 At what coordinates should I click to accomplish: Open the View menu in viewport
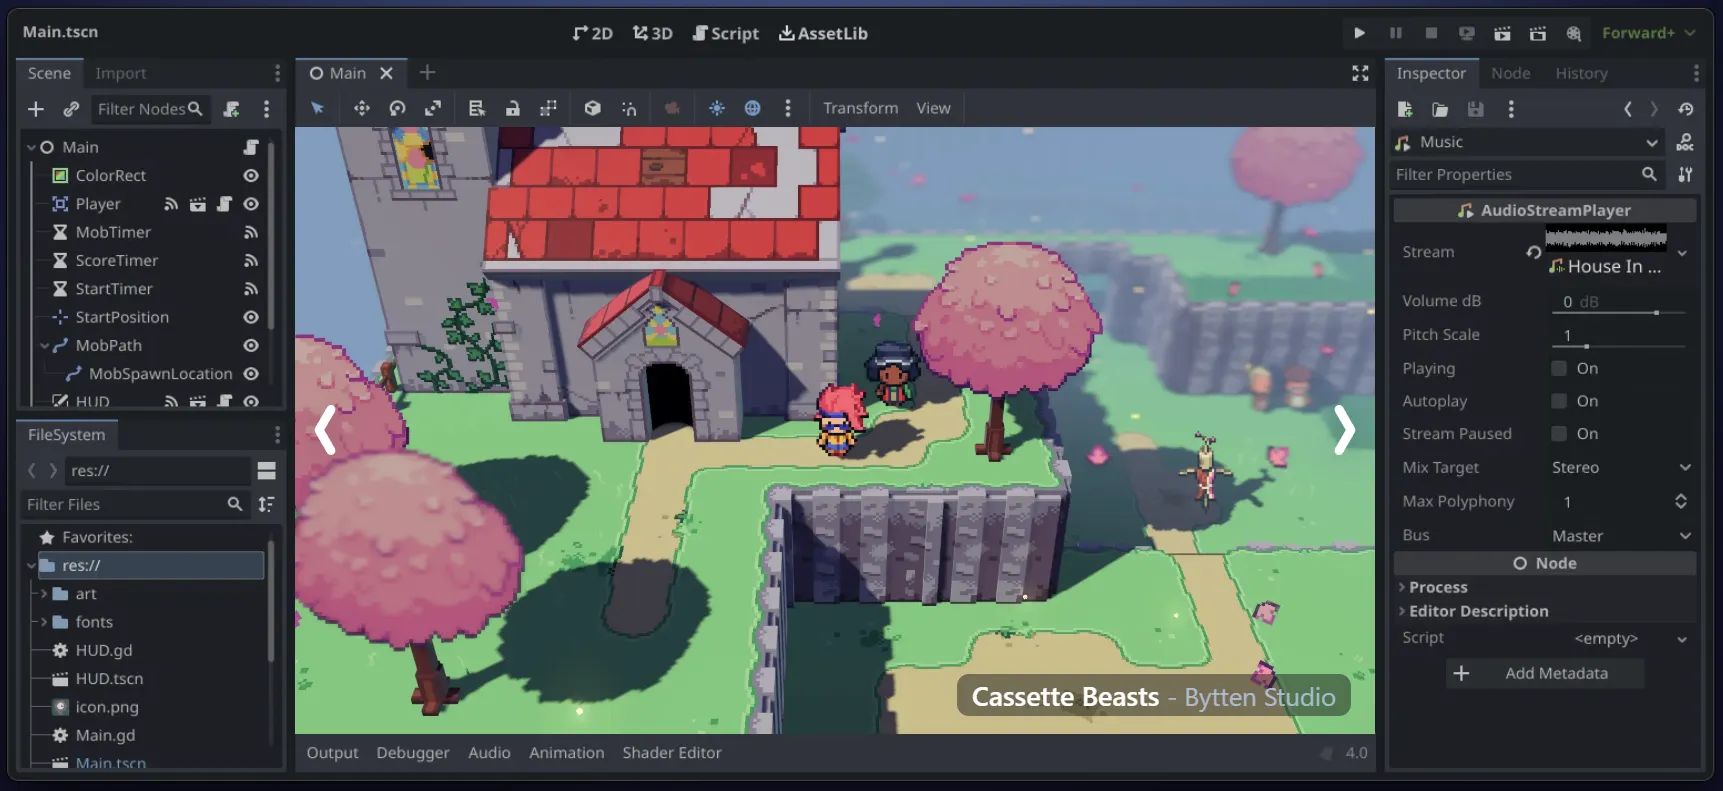tap(933, 108)
